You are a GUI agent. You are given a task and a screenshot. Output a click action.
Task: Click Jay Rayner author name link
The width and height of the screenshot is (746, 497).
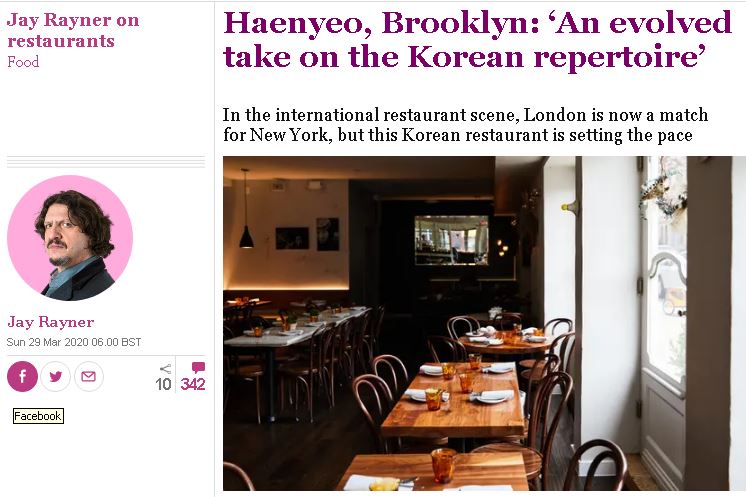(x=50, y=322)
